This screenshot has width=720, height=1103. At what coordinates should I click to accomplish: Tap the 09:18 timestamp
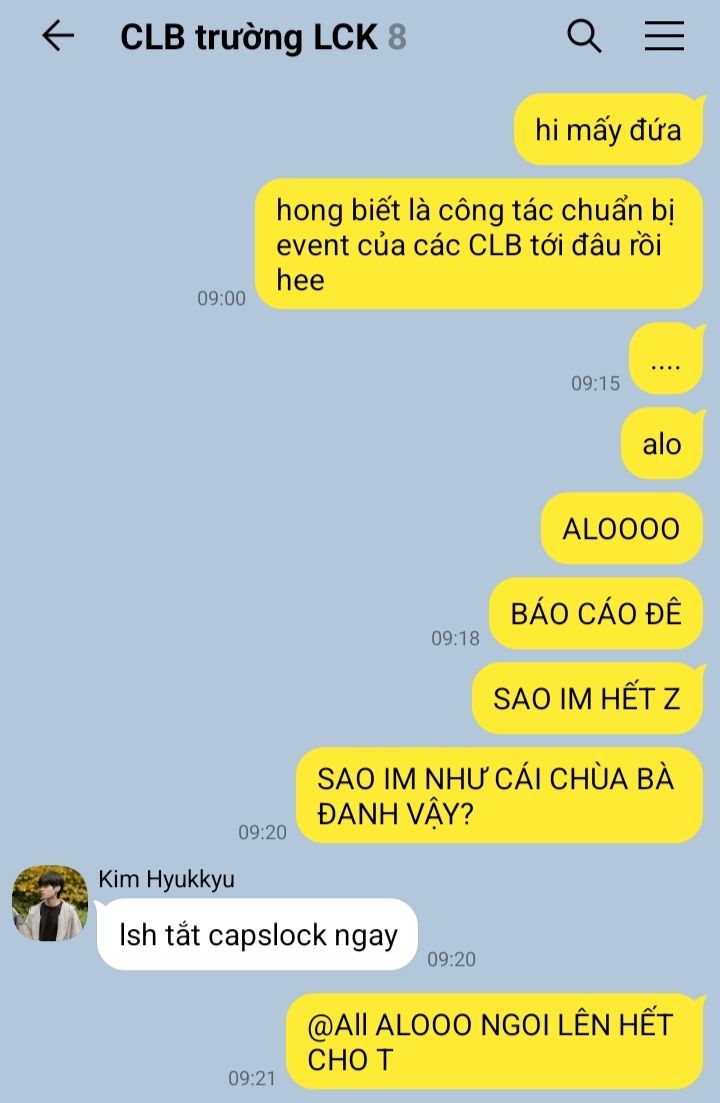coord(455,638)
